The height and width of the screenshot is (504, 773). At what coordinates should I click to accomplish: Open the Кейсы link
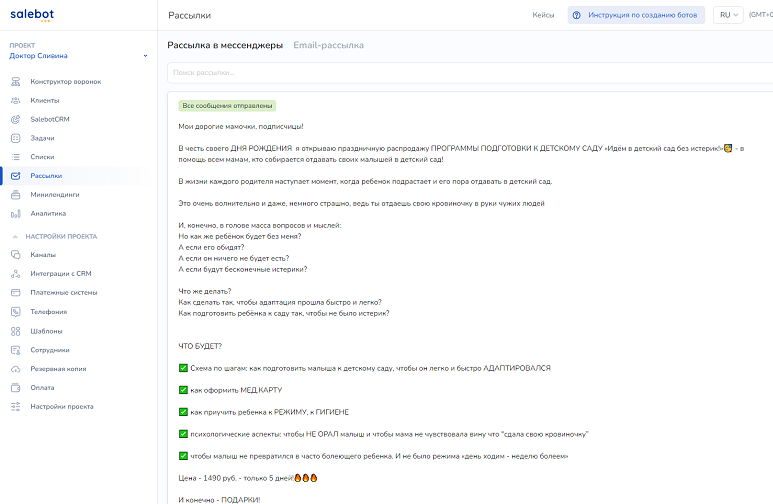coord(543,15)
